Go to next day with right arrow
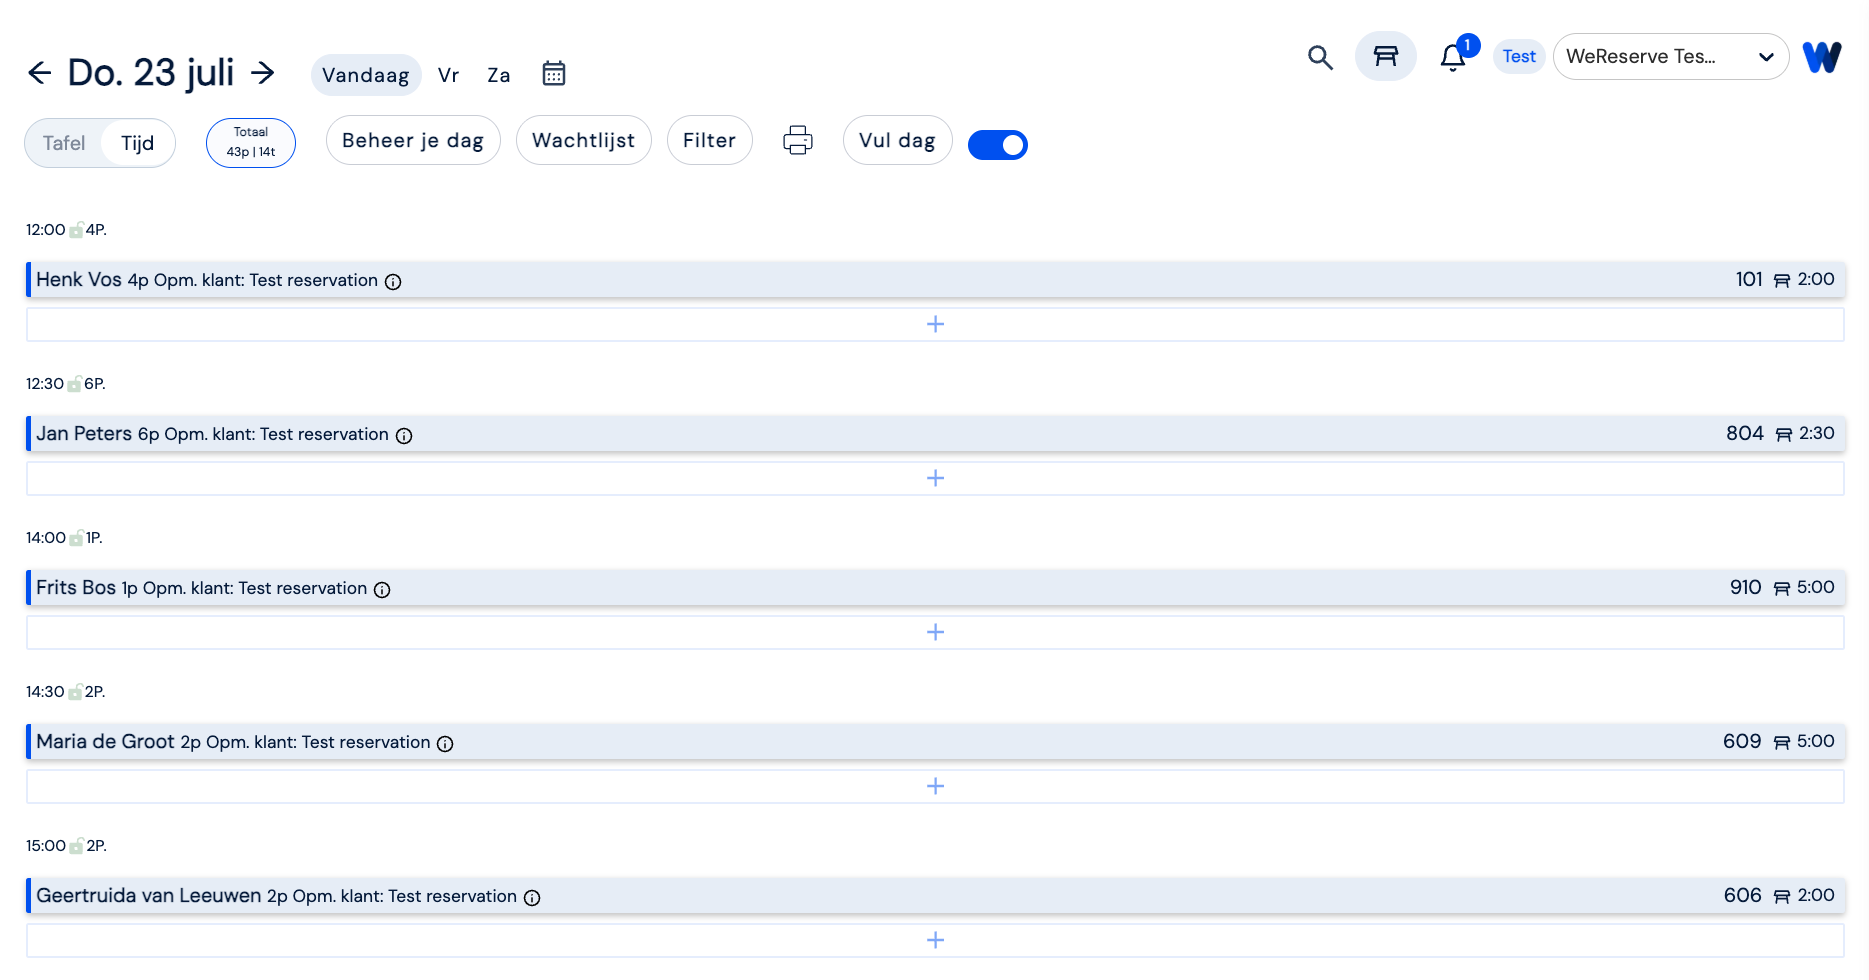 (x=262, y=72)
